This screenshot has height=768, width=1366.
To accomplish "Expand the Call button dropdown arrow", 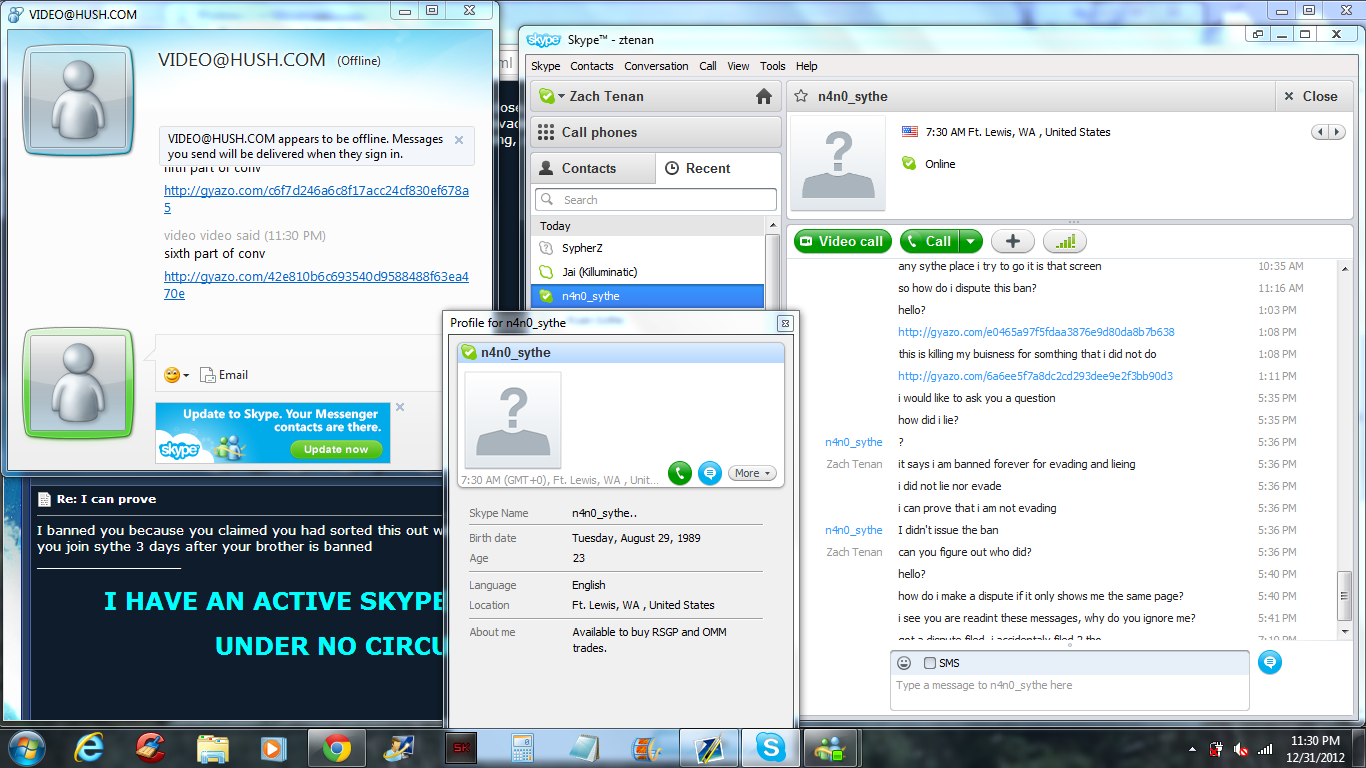I will (x=971, y=241).
